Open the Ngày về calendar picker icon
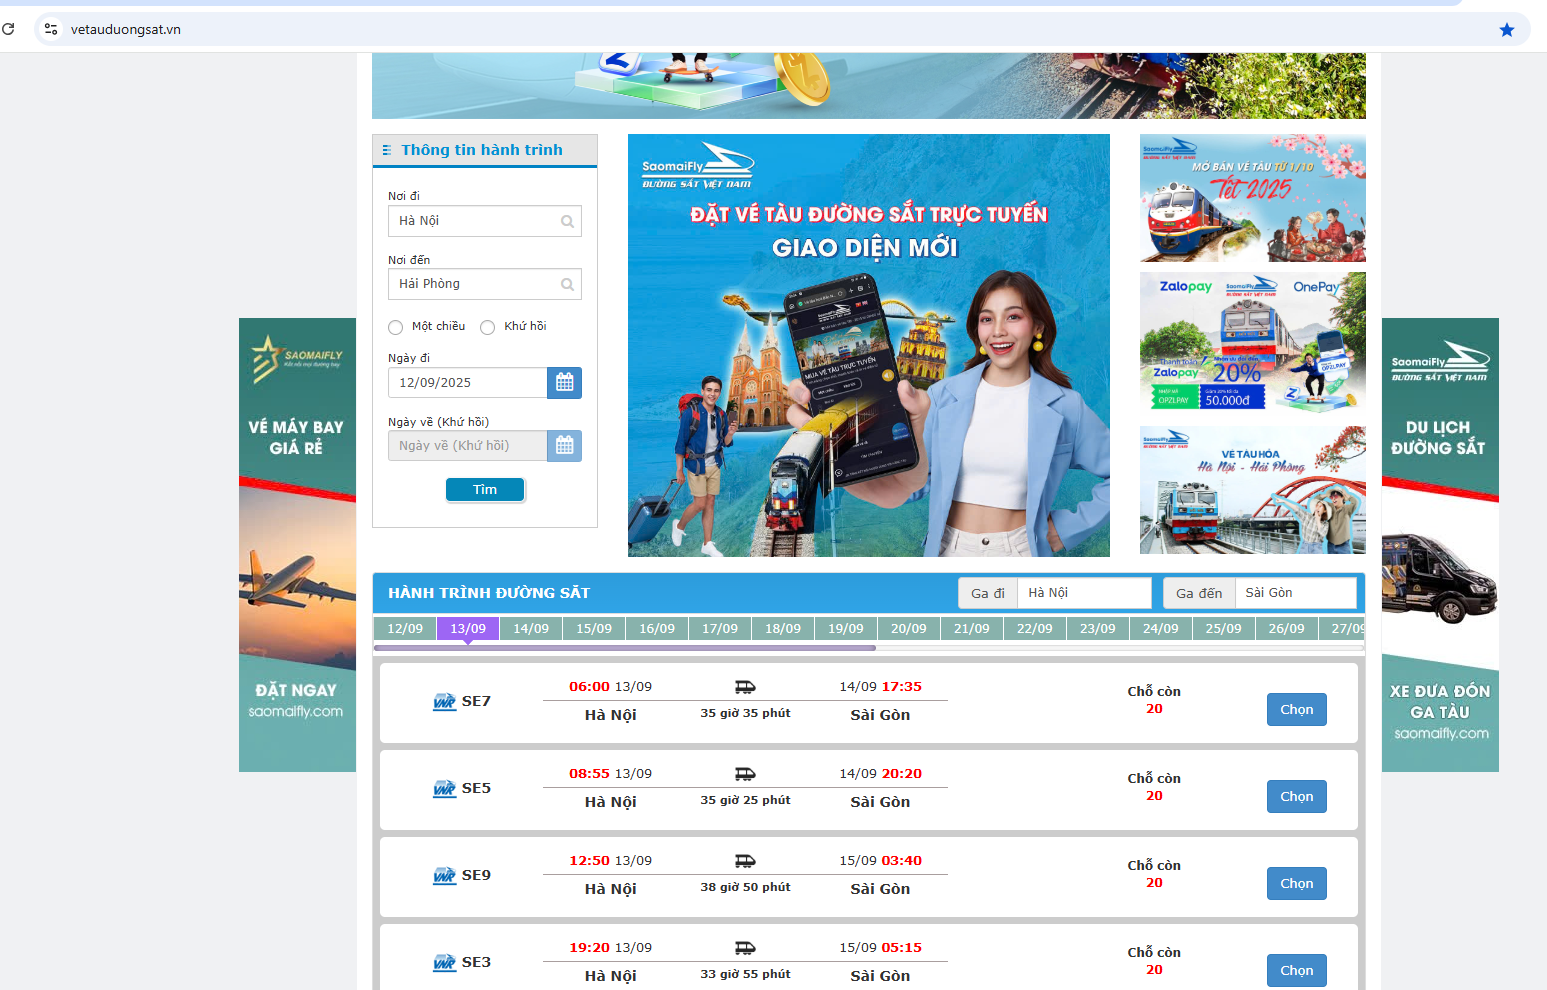This screenshot has height=990, width=1547. point(564,446)
